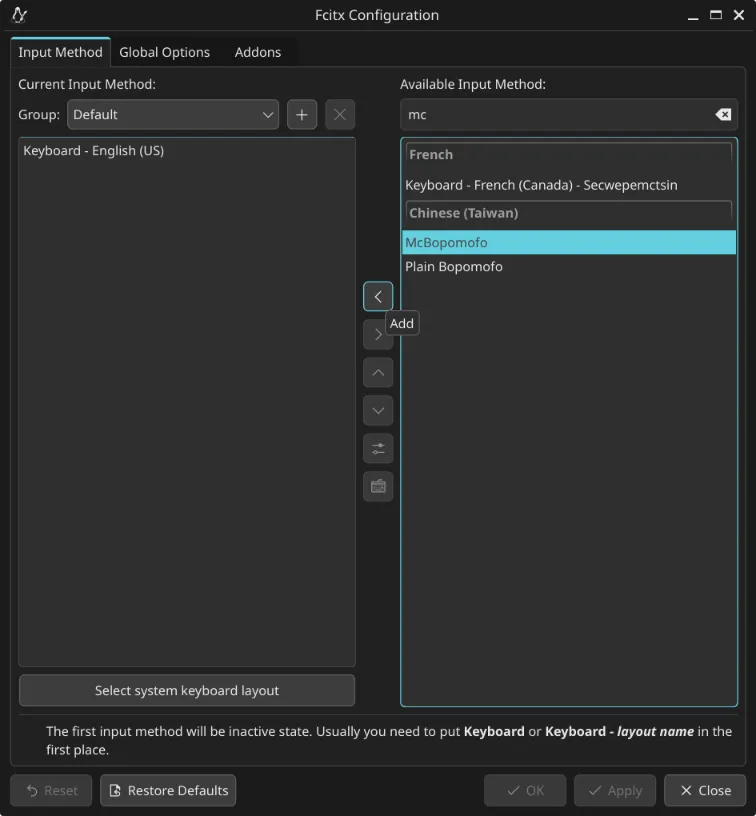756x816 pixels.
Task: Click the keyboard layout icon button
Action: 378,487
